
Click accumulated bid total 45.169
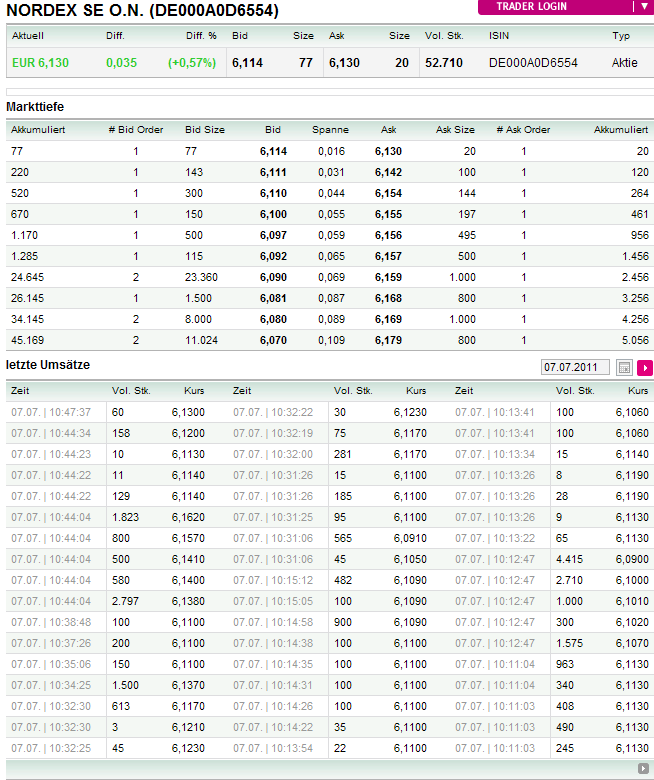coord(27,340)
